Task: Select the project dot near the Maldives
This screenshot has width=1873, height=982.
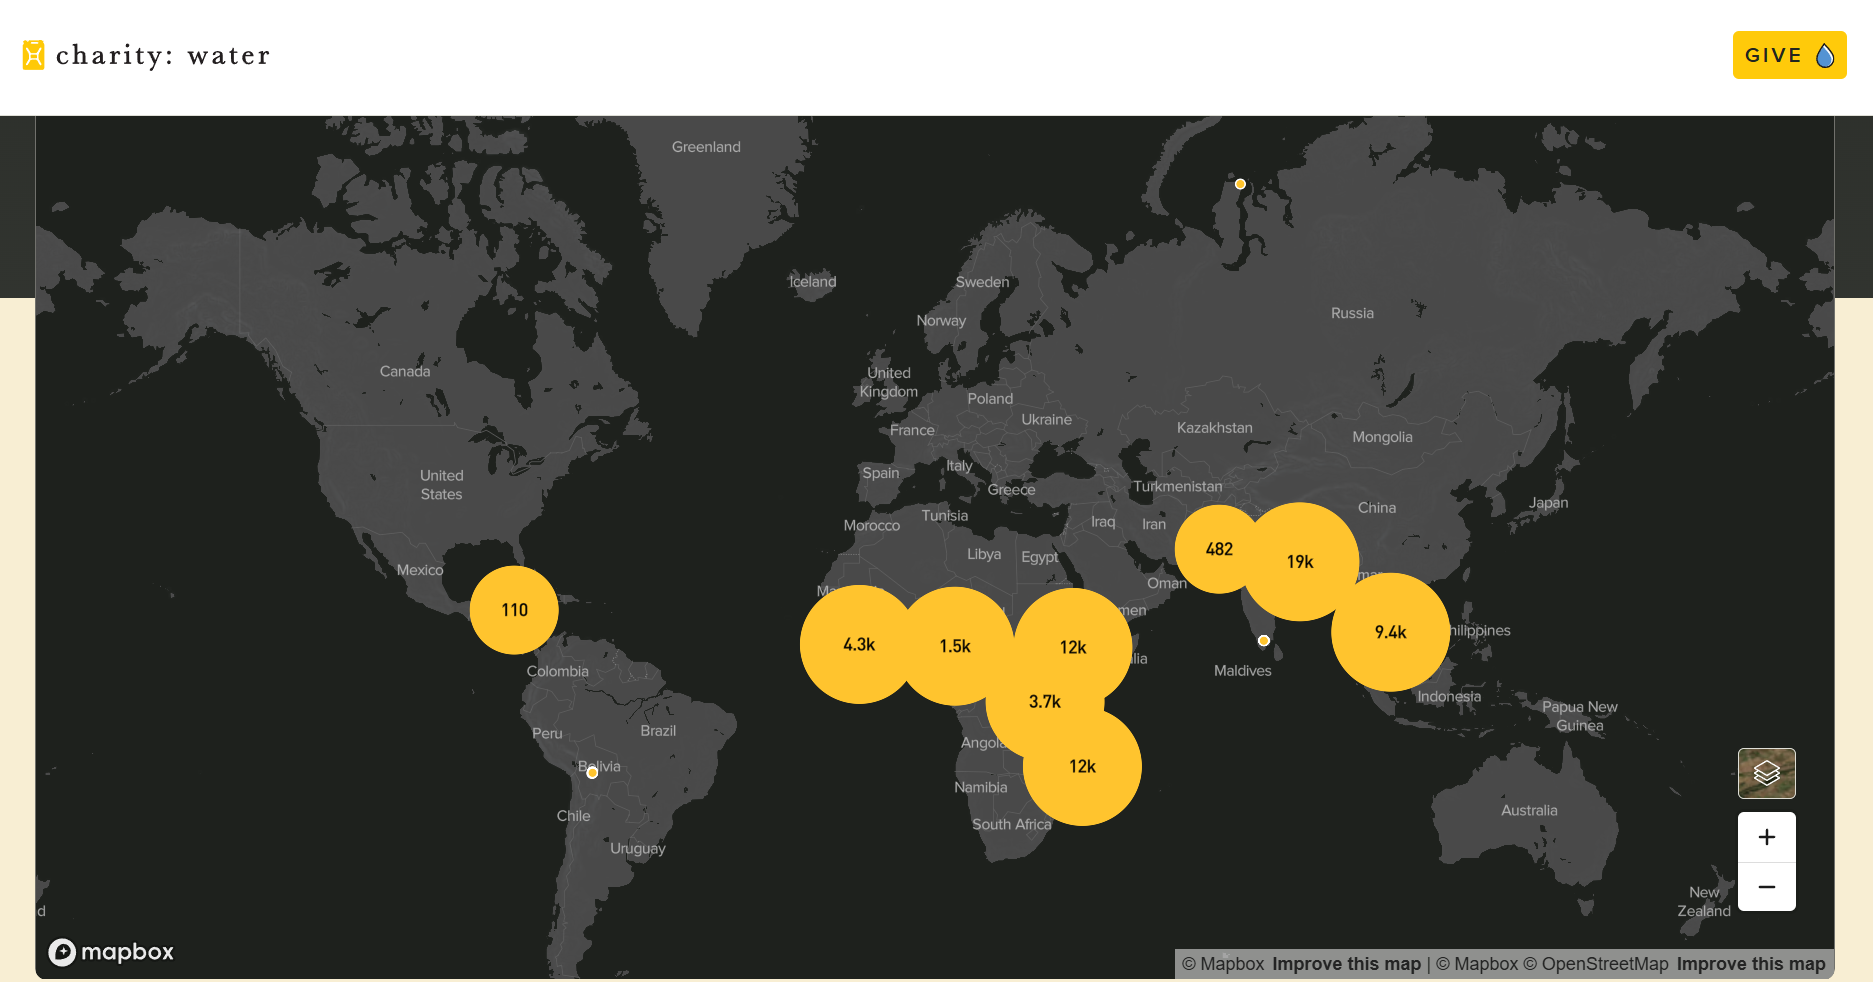Action: pyautogui.click(x=1263, y=640)
